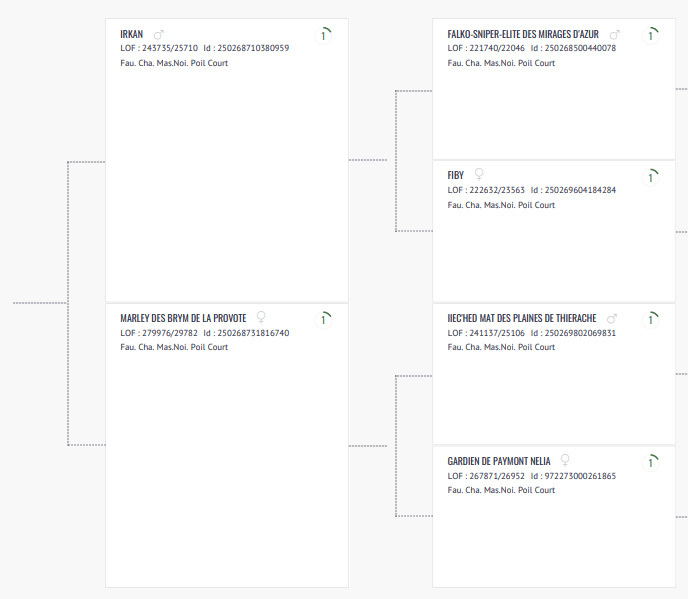The image size is (688, 599).
Task: Open IIEC'HED MAT DES PLAINES DE THIERACHE profile
Action: pyautogui.click(x=522, y=318)
